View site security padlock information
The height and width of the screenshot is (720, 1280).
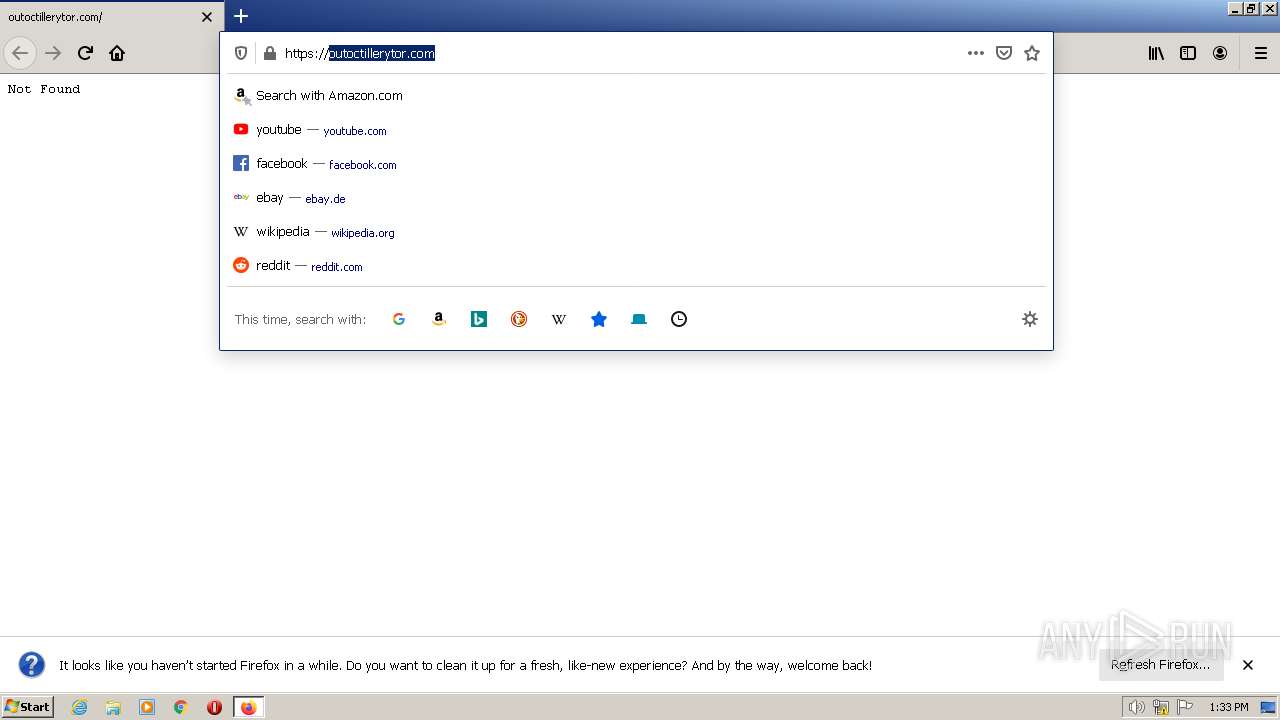click(x=269, y=53)
